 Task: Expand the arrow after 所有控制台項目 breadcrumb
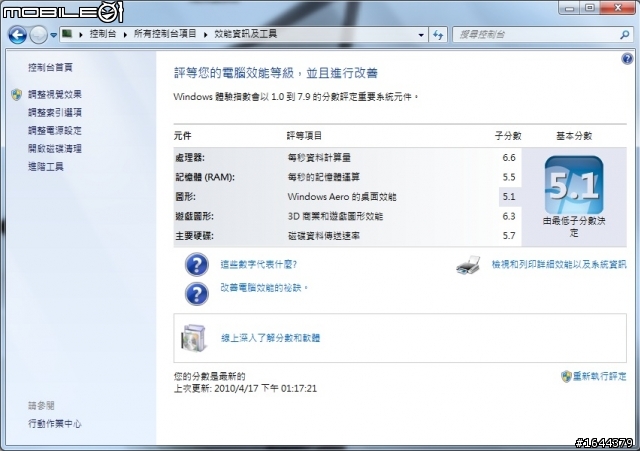pyautogui.click(x=205, y=35)
